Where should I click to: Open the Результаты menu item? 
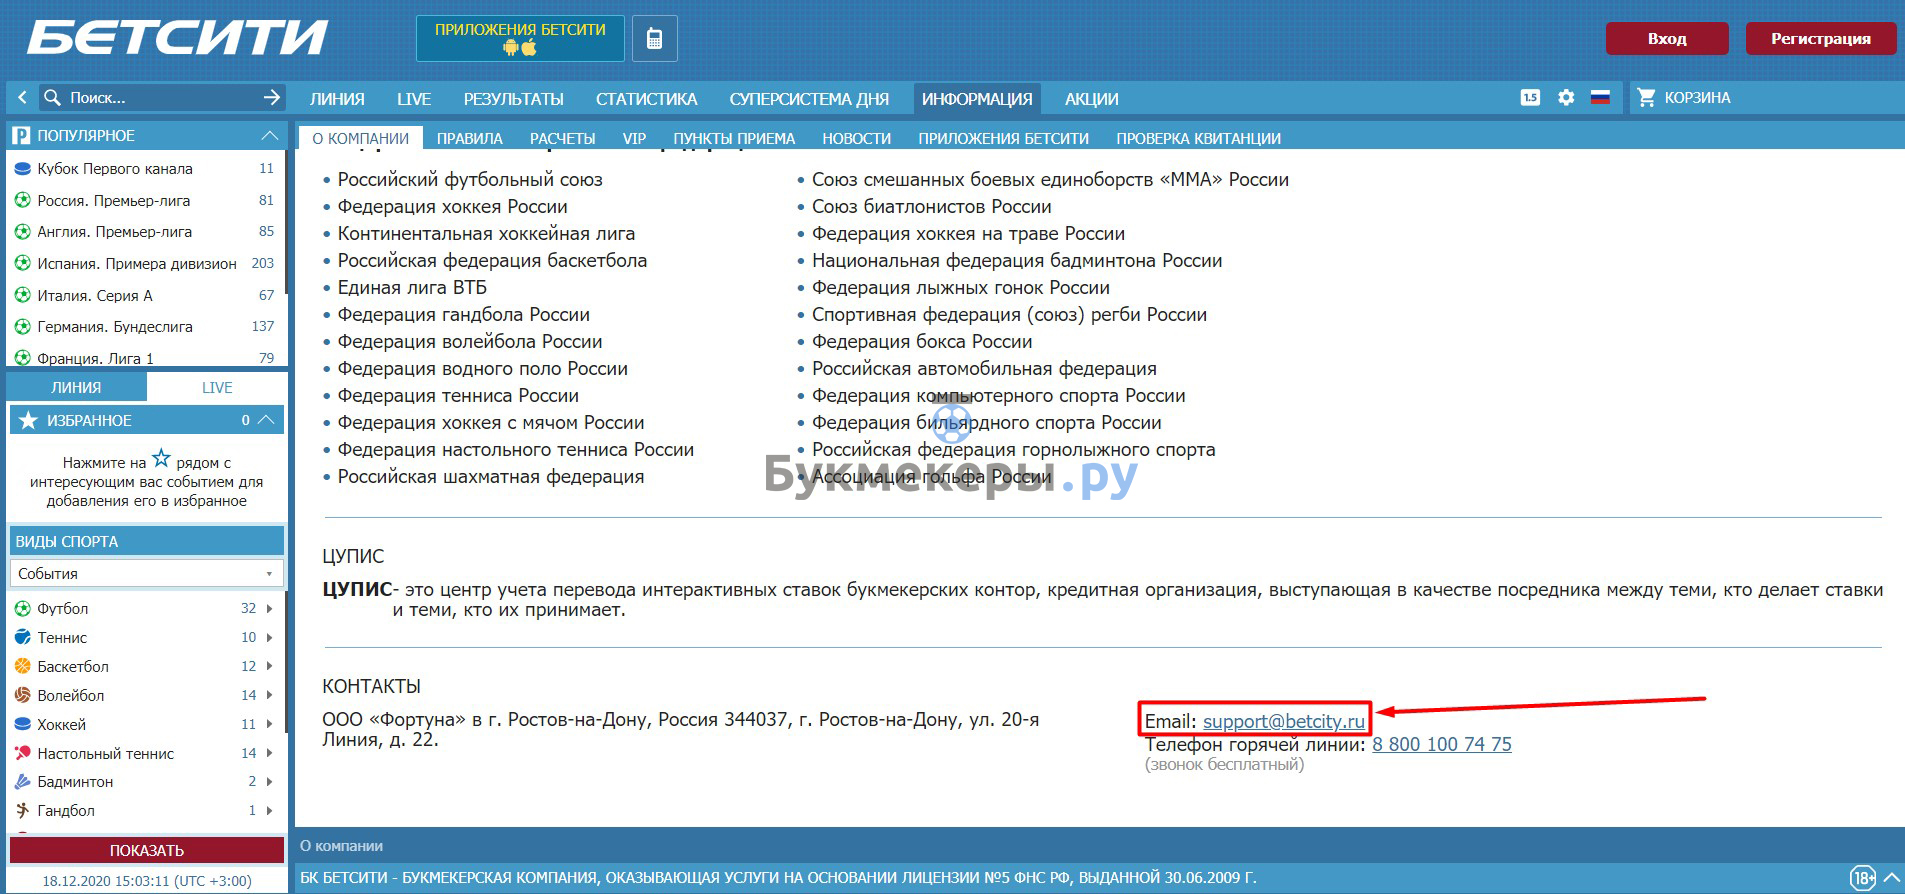pos(513,99)
